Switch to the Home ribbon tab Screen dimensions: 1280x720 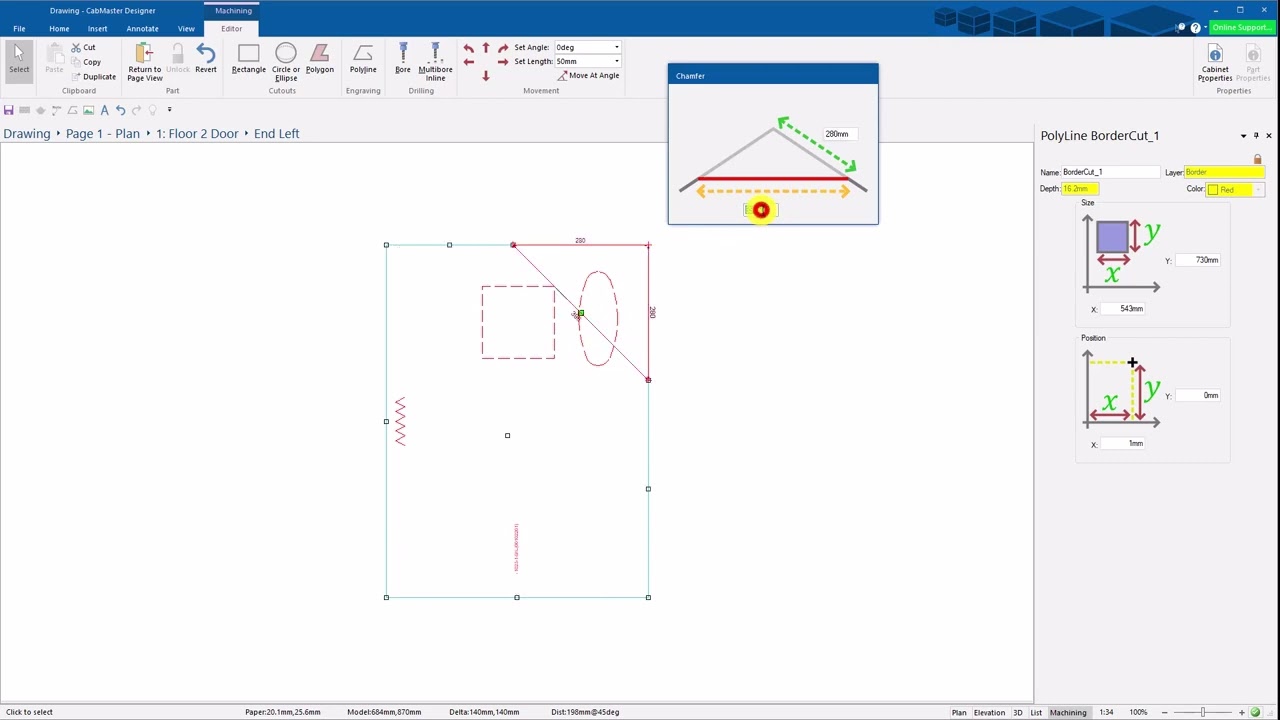[59, 28]
